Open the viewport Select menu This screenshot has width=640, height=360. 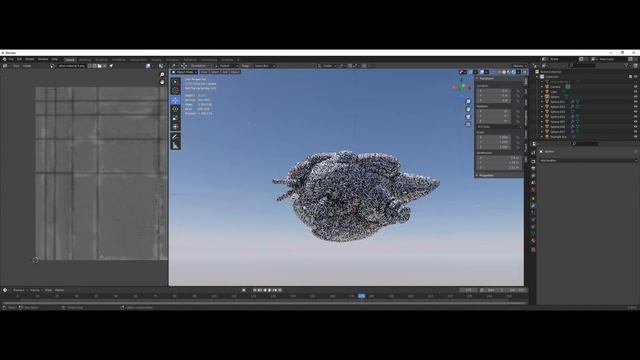pyautogui.click(x=215, y=72)
